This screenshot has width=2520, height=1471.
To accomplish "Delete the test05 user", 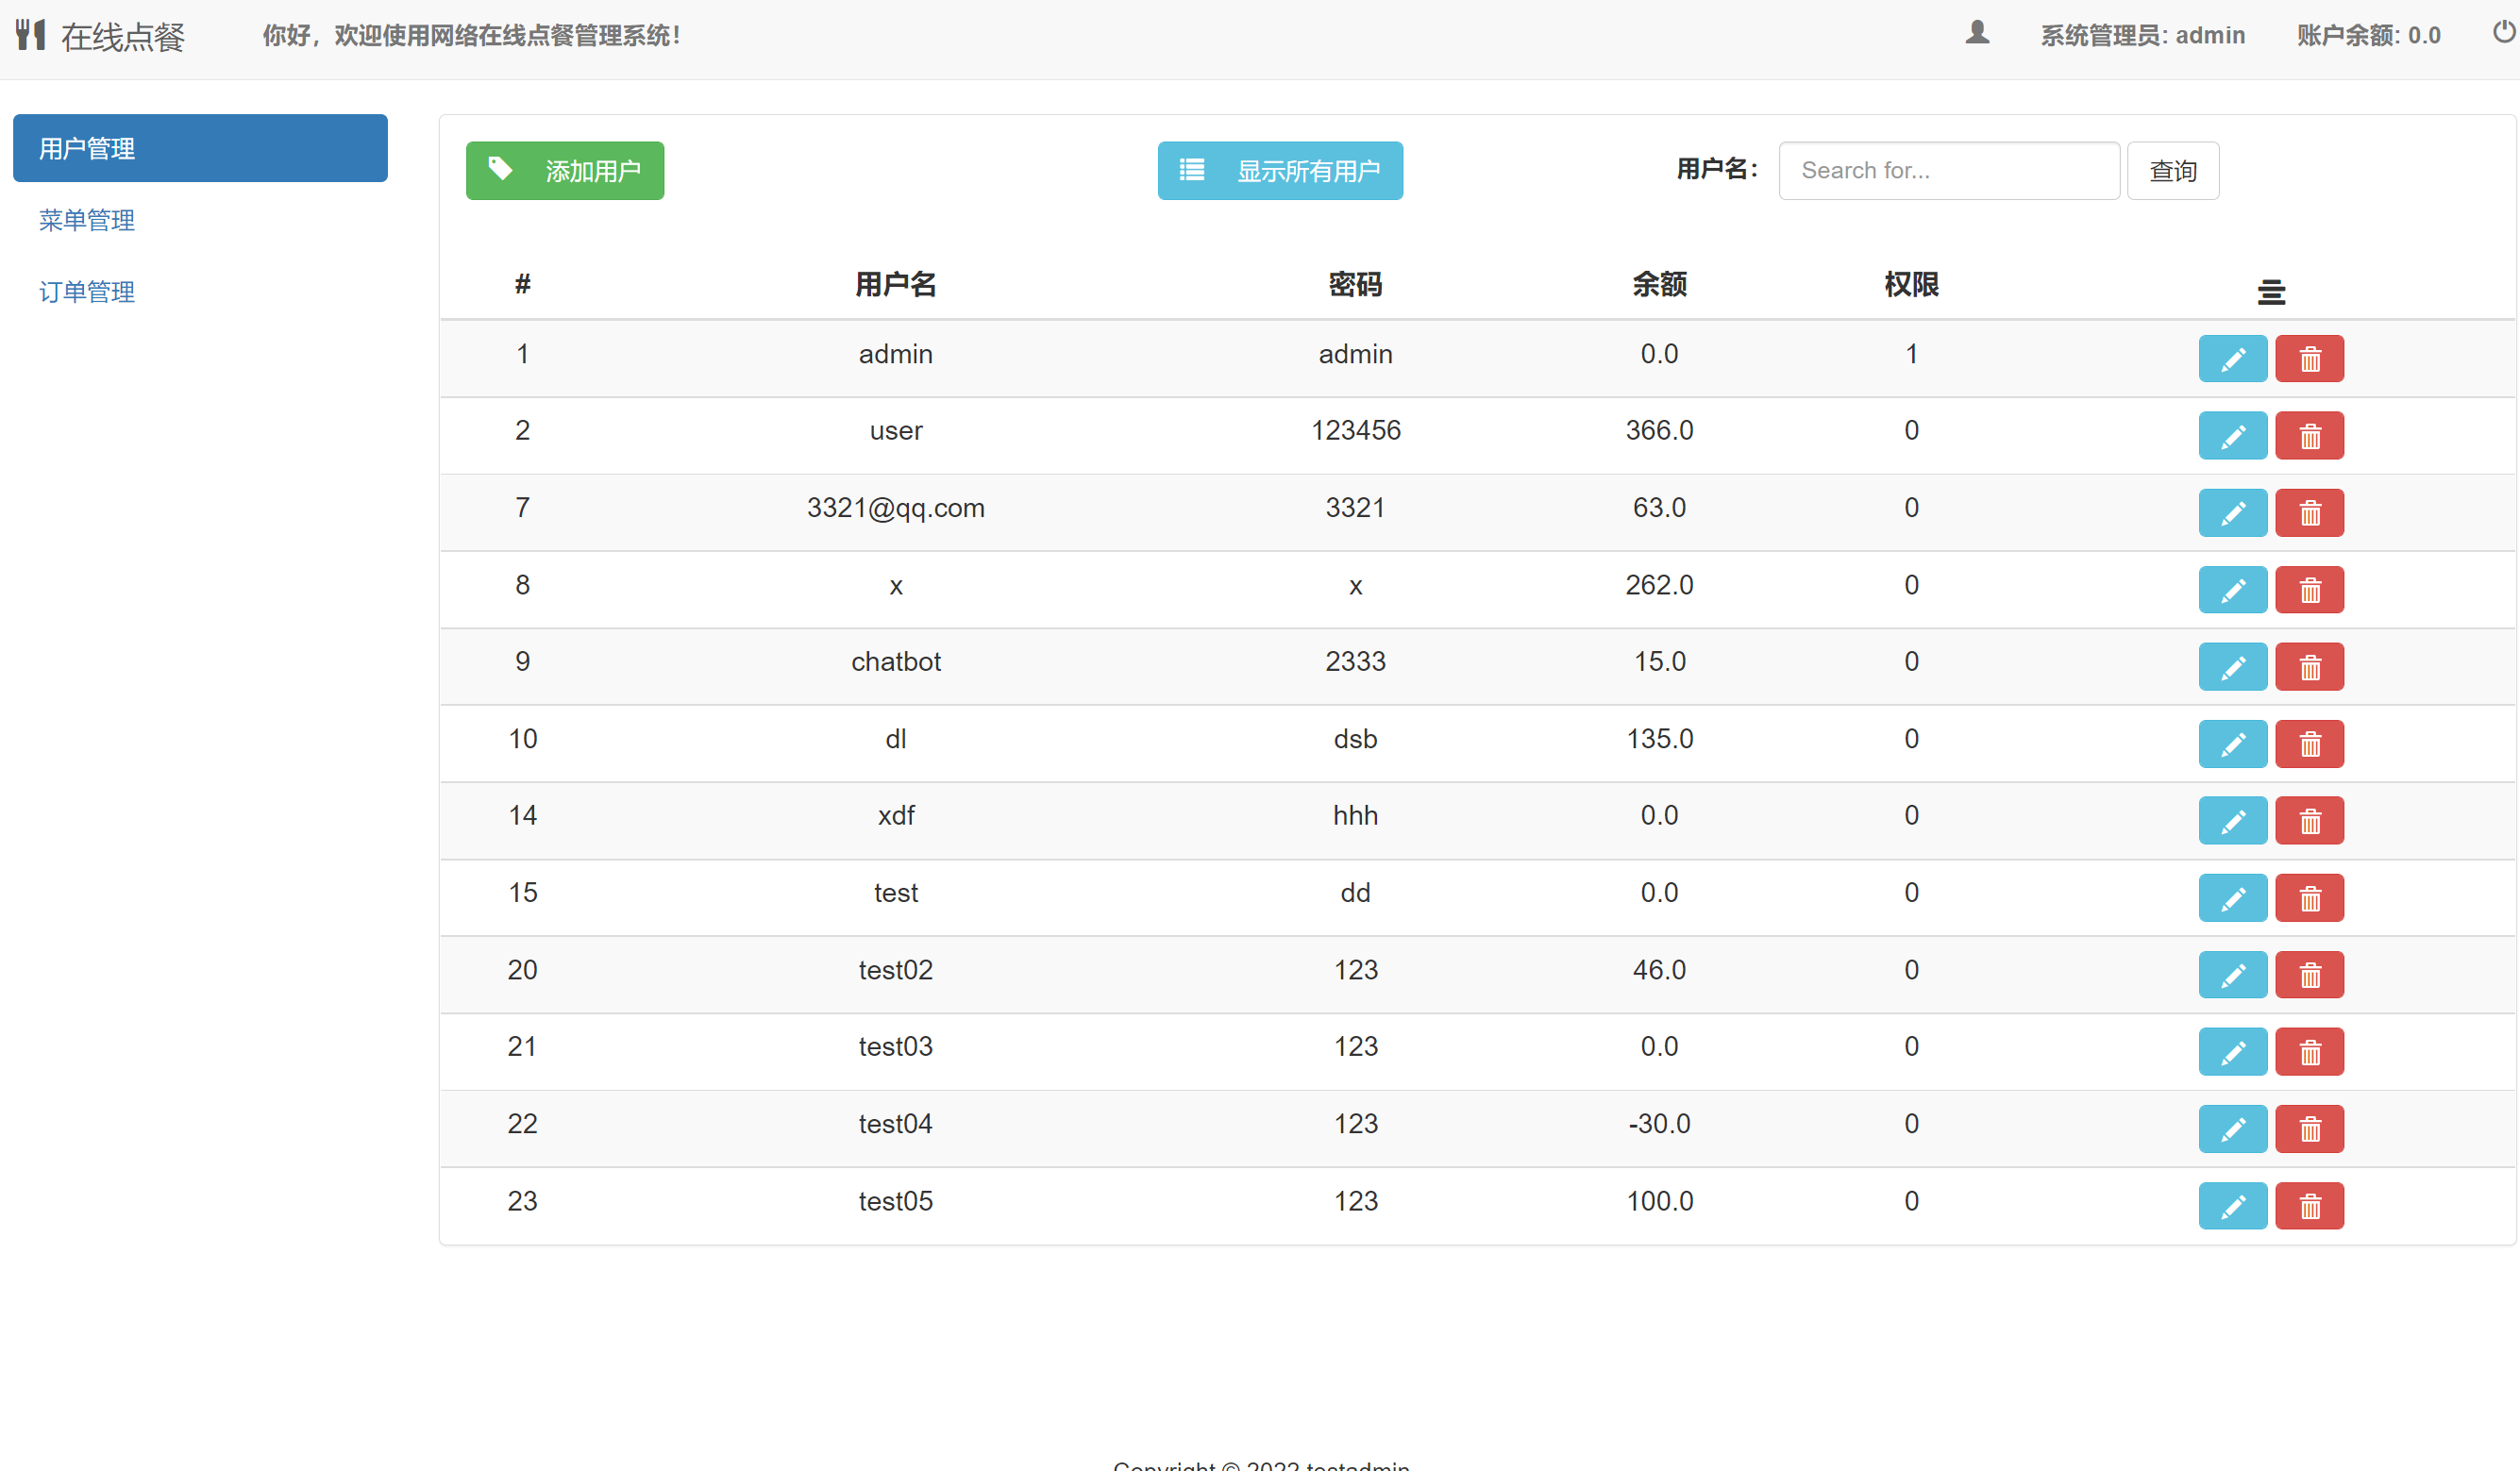I will click(2309, 1206).
